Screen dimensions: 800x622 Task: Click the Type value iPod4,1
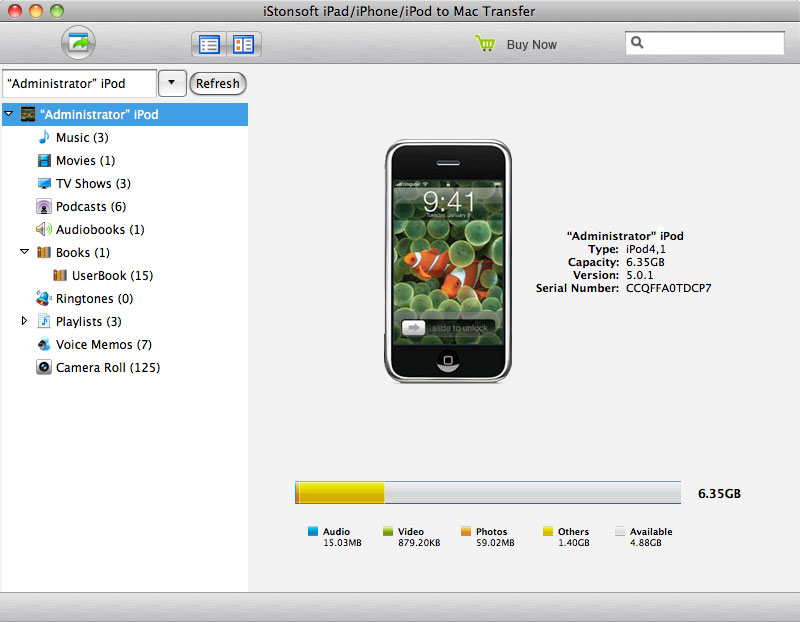click(x=645, y=249)
